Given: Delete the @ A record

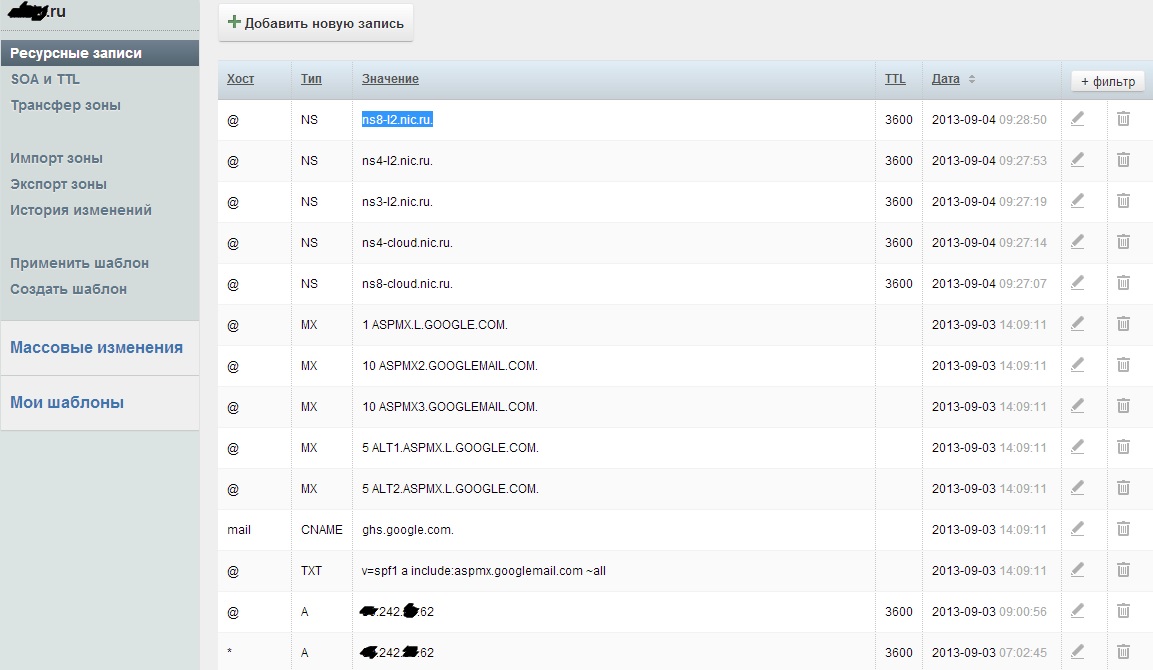Looking at the screenshot, I should (1123, 611).
